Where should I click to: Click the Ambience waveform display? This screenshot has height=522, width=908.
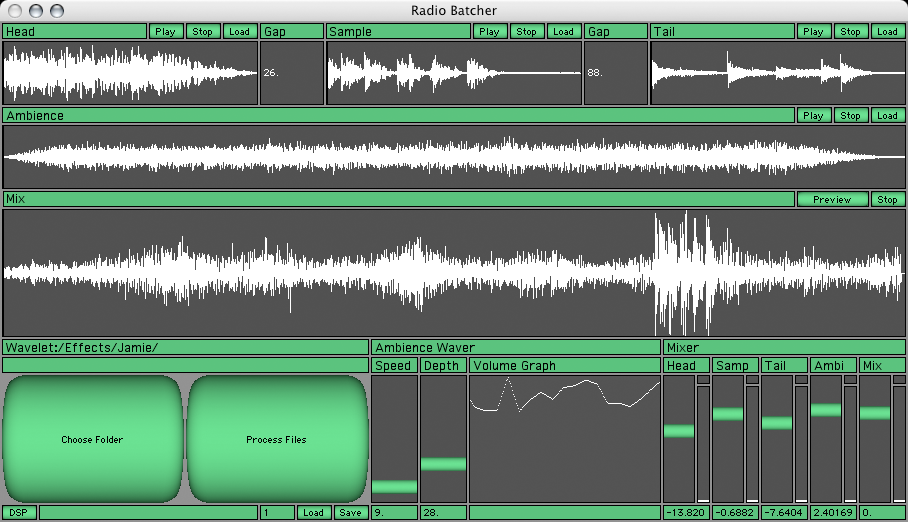point(454,157)
